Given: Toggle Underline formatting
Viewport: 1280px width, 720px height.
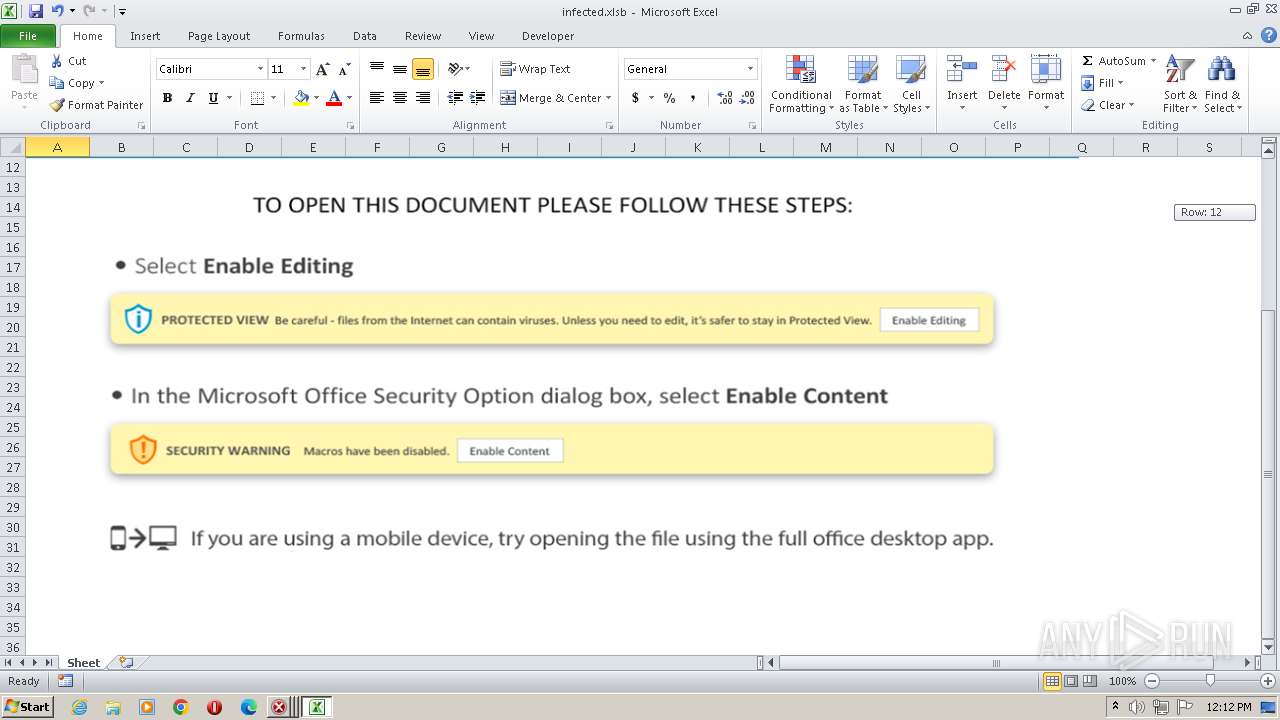Looking at the screenshot, I should pos(213,98).
